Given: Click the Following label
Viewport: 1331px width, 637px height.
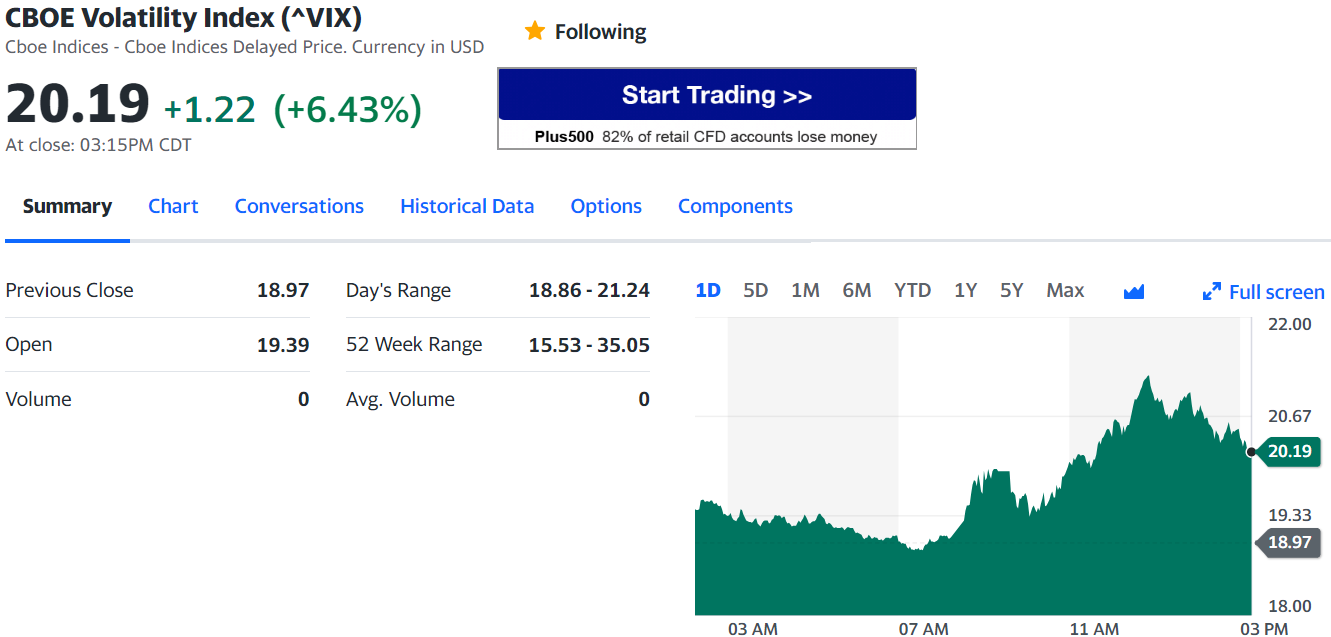Looking at the screenshot, I should tap(600, 32).
